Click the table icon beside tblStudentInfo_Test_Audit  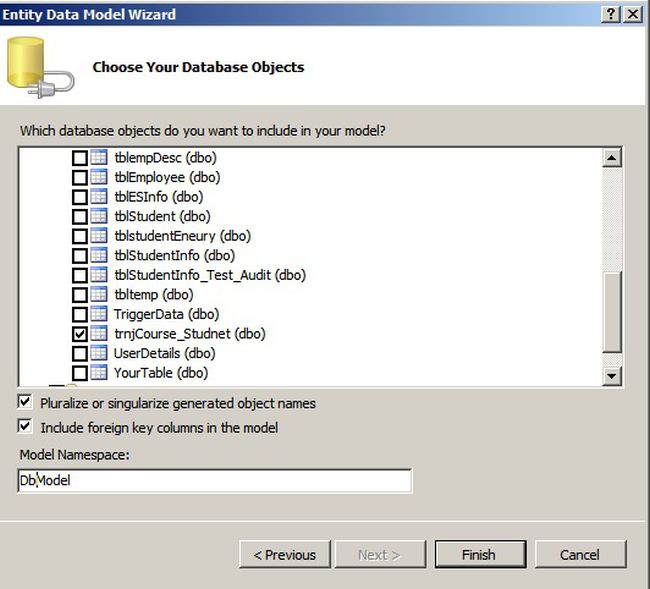pyautogui.click(x=99, y=274)
